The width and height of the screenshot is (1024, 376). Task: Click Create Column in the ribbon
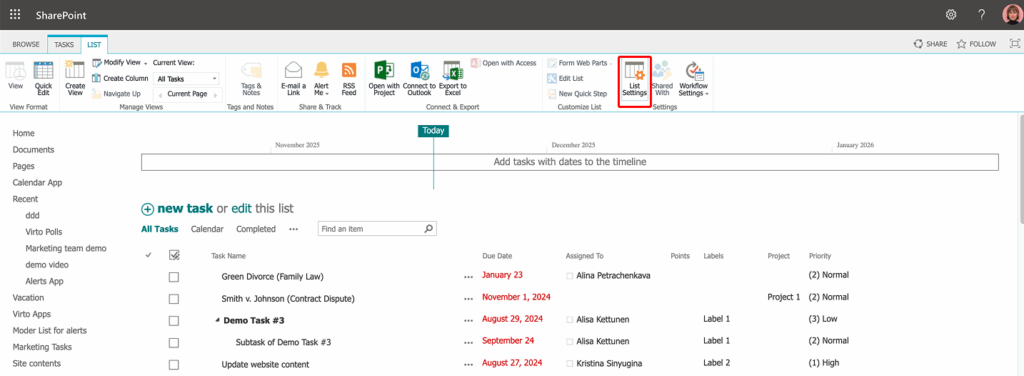point(120,78)
